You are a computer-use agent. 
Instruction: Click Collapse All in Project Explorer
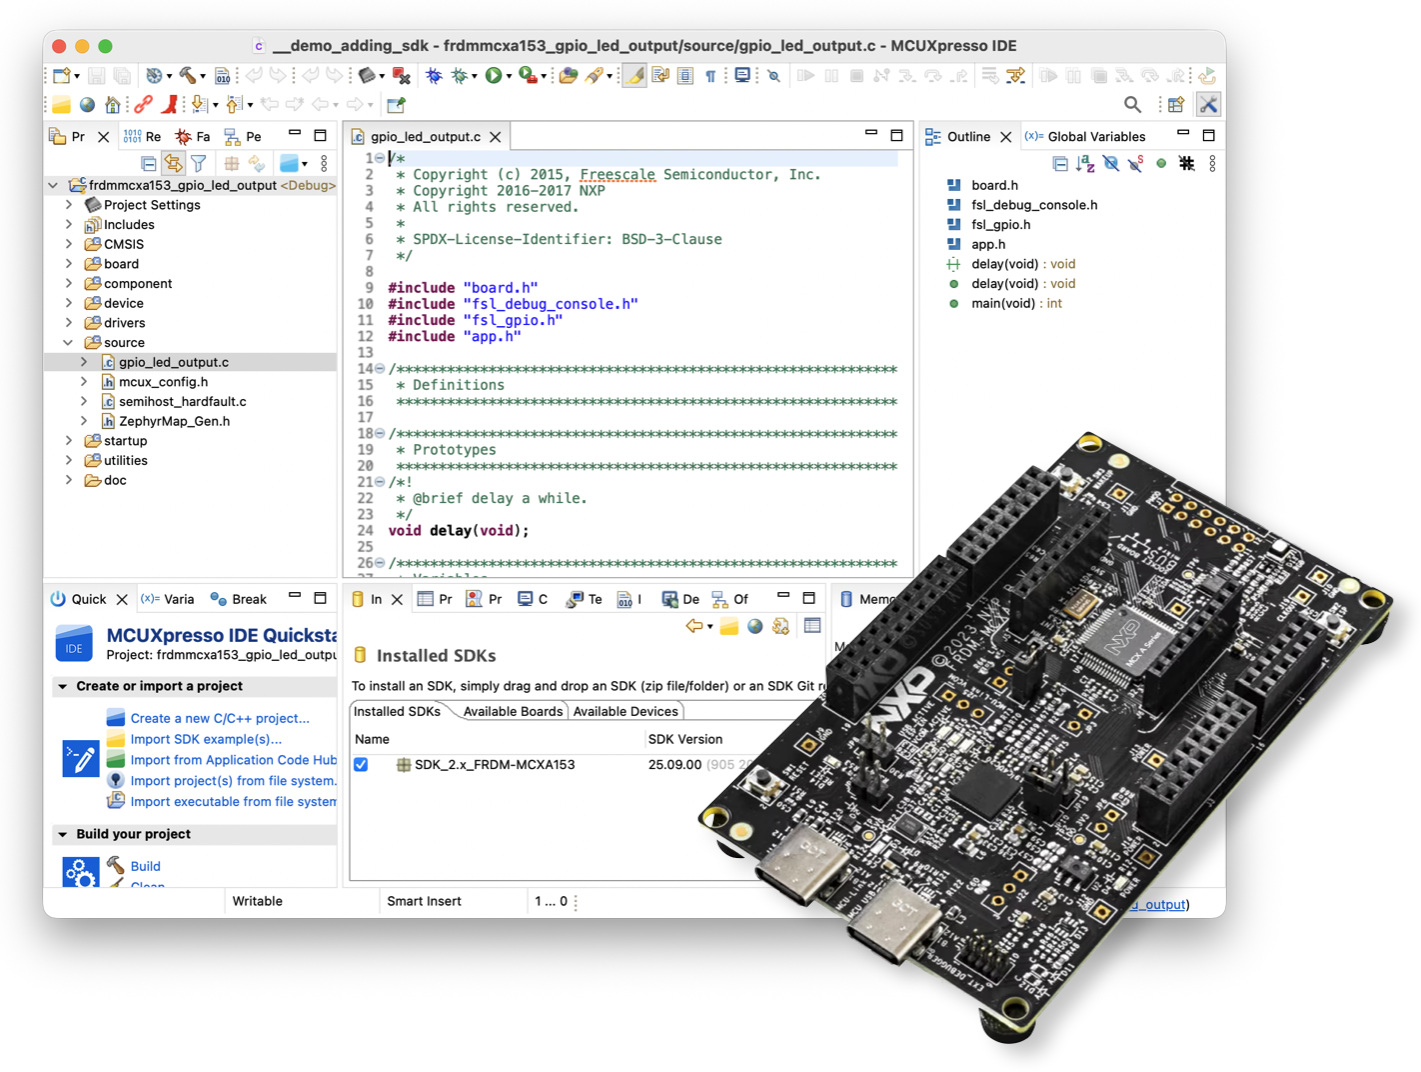[148, 163]
